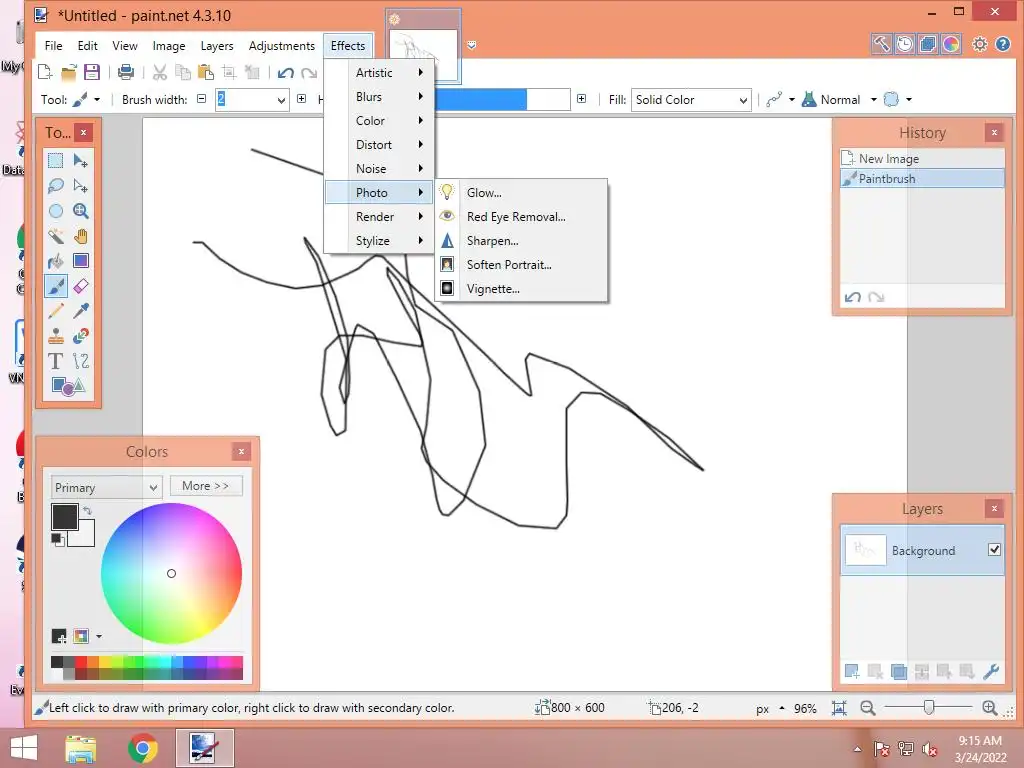The image size is (1024, 768).
Task: Open the Primary color dropdown
Action: pyautogui.click(x=106, y=487)
